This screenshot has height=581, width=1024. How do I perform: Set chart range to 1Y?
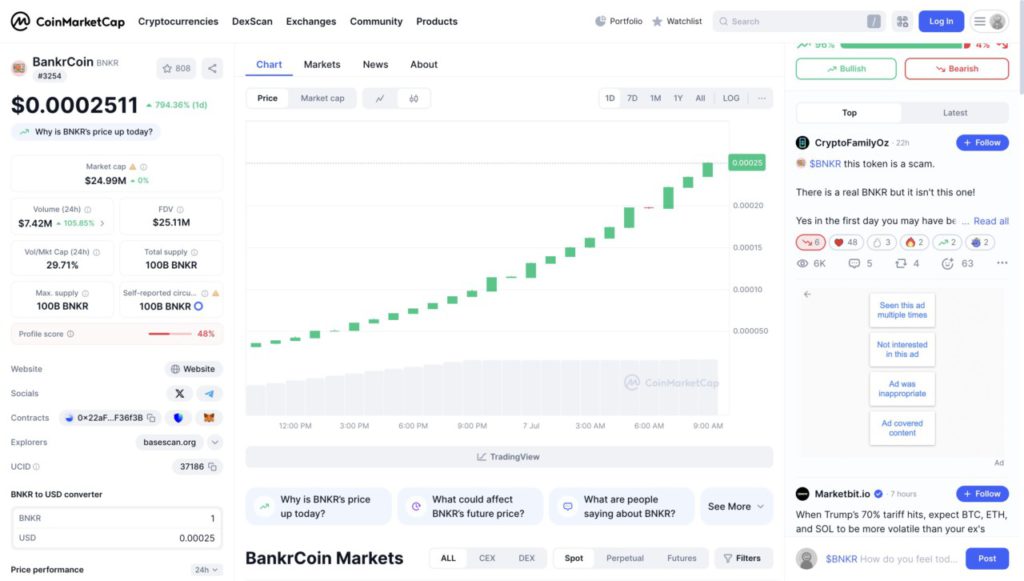[678, 99]
